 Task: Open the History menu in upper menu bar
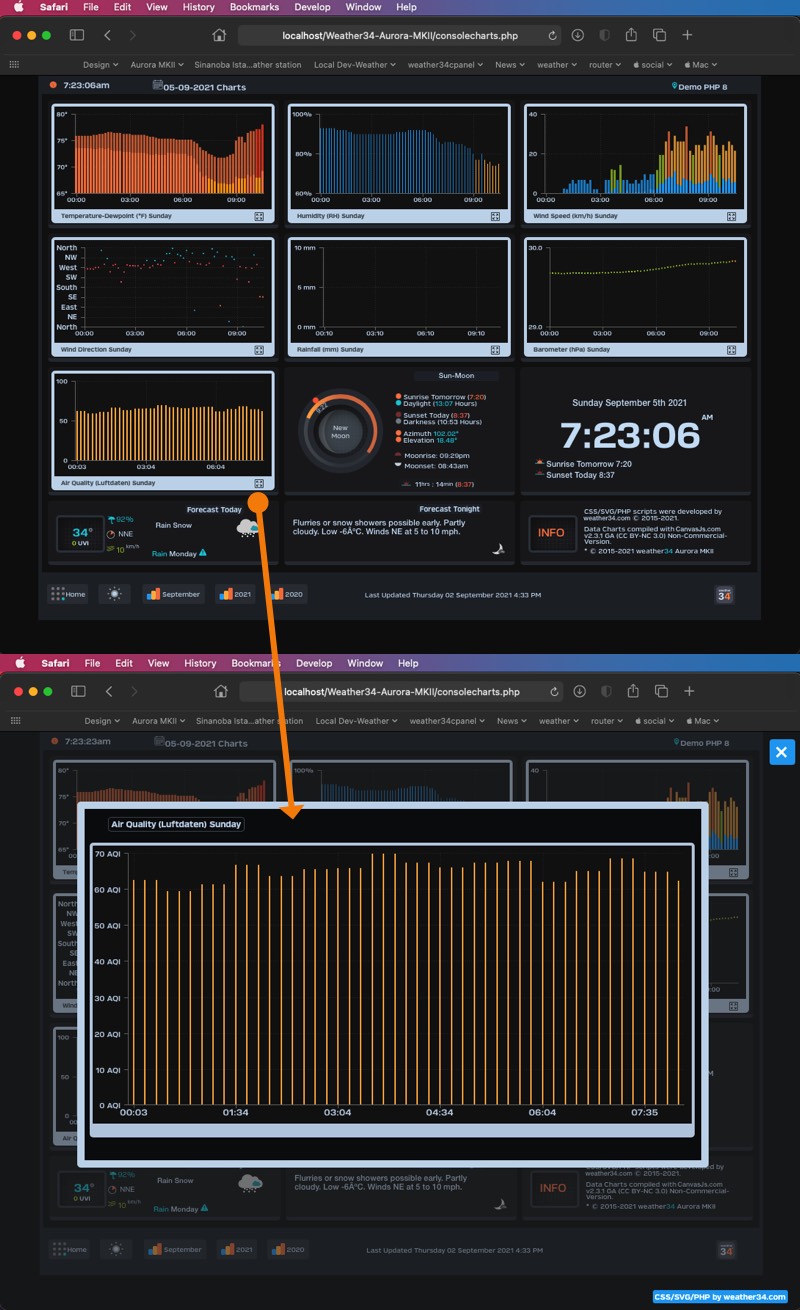pos(198,7)
